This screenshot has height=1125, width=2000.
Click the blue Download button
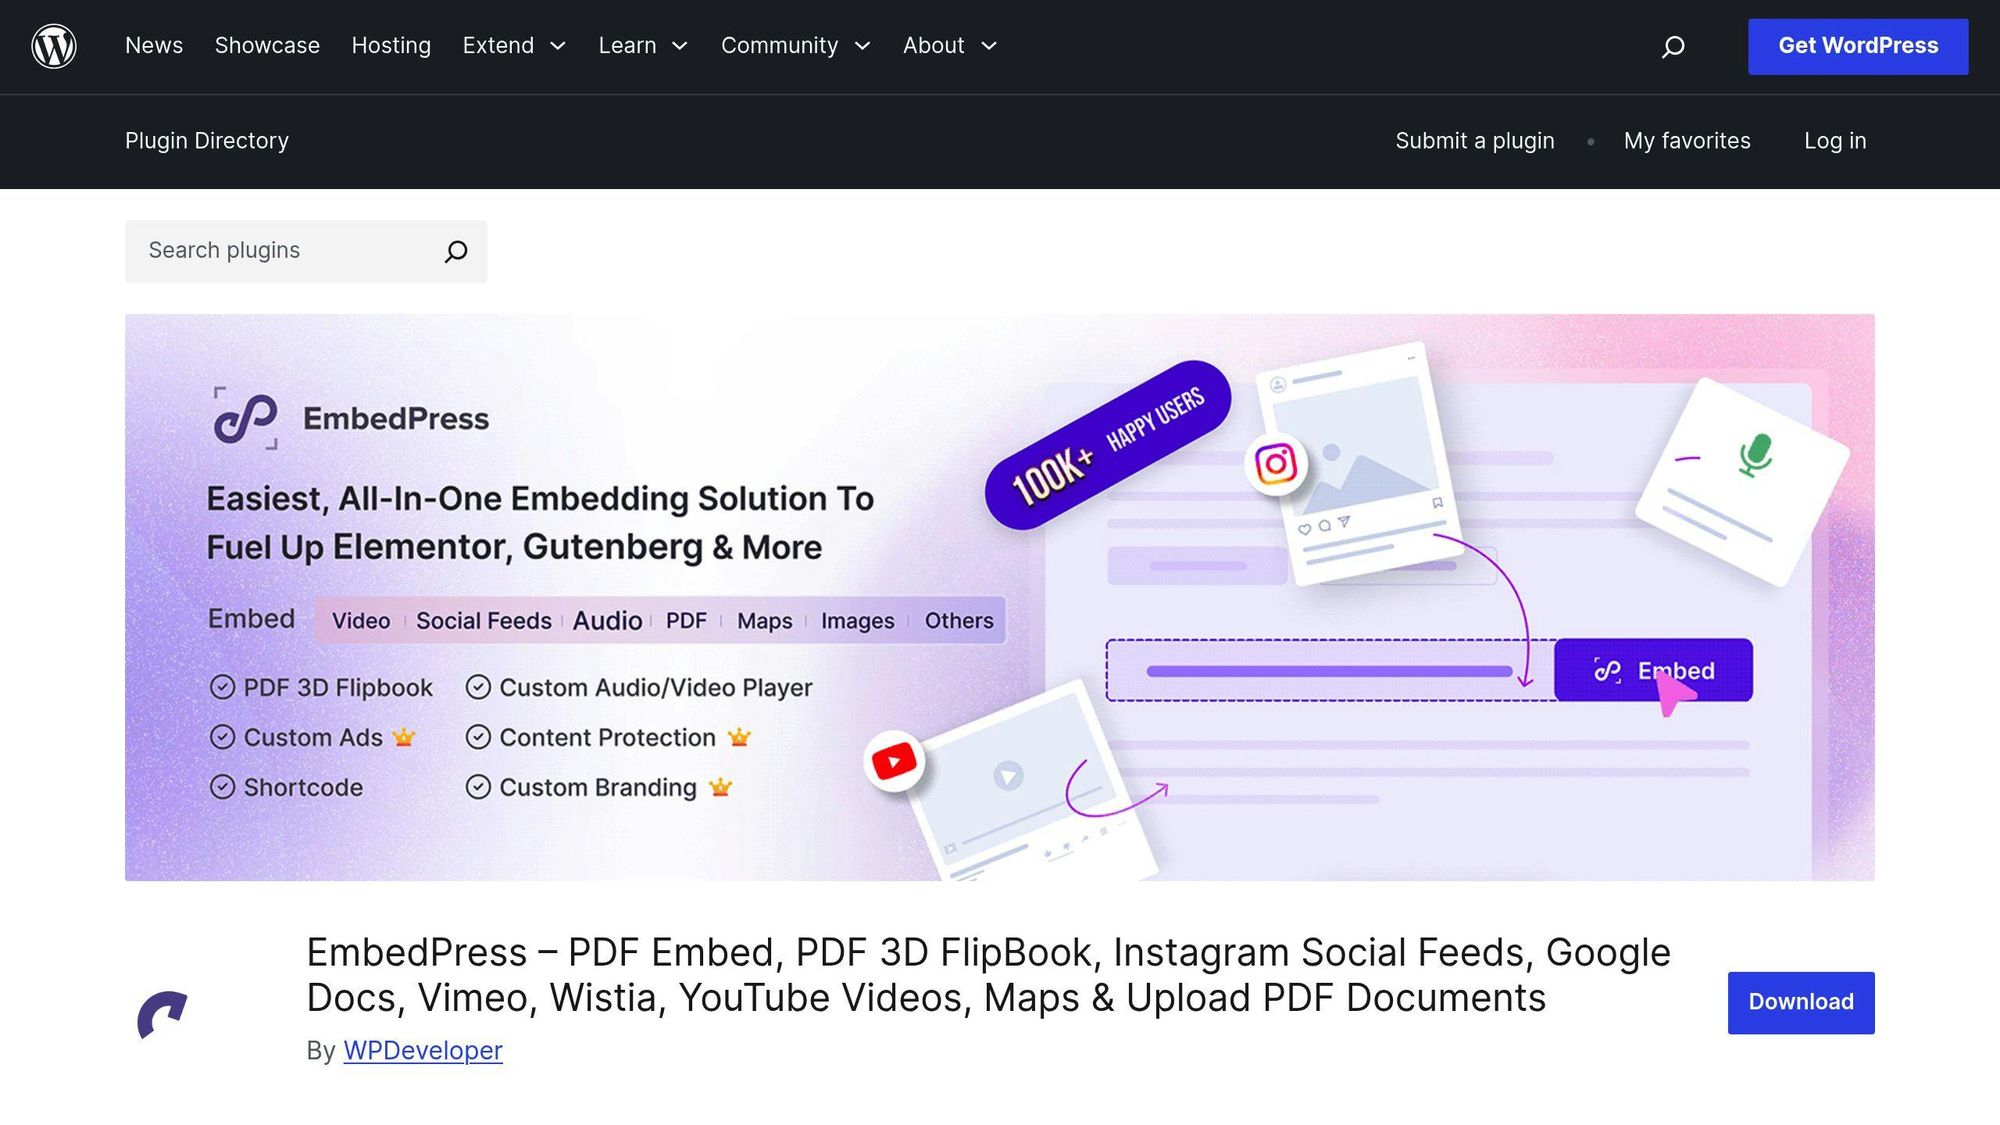[x=1800, y=1002]
